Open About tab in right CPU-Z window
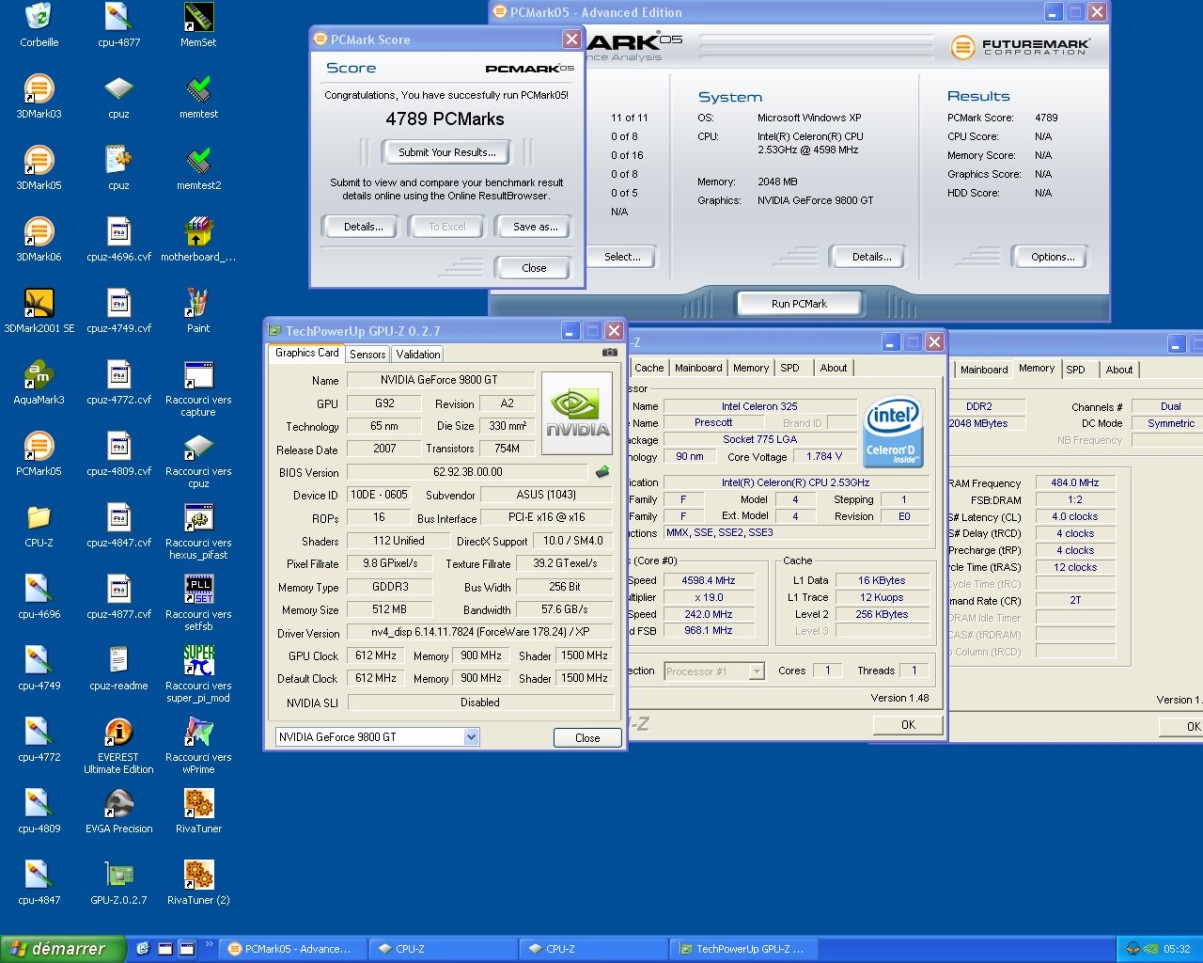 tap(1119, 369)
